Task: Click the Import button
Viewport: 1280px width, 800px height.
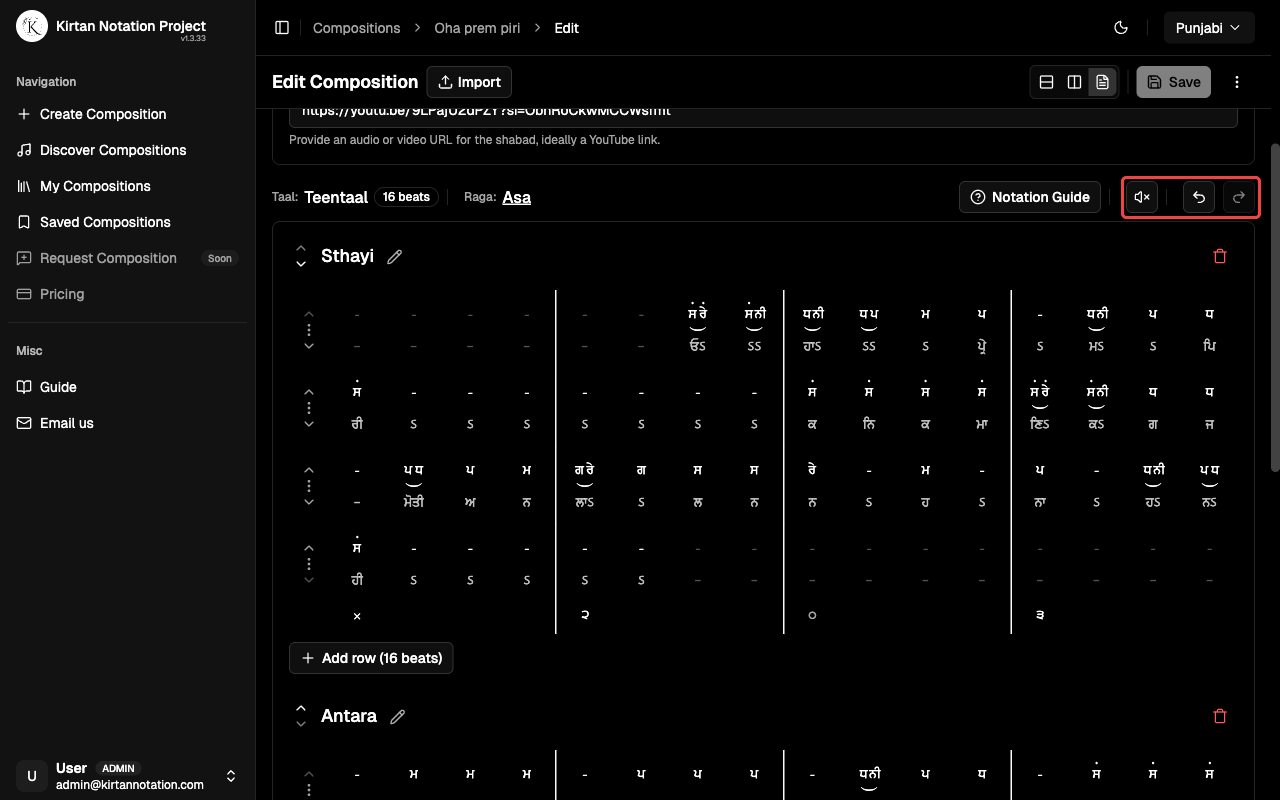Action: (469, 82)
